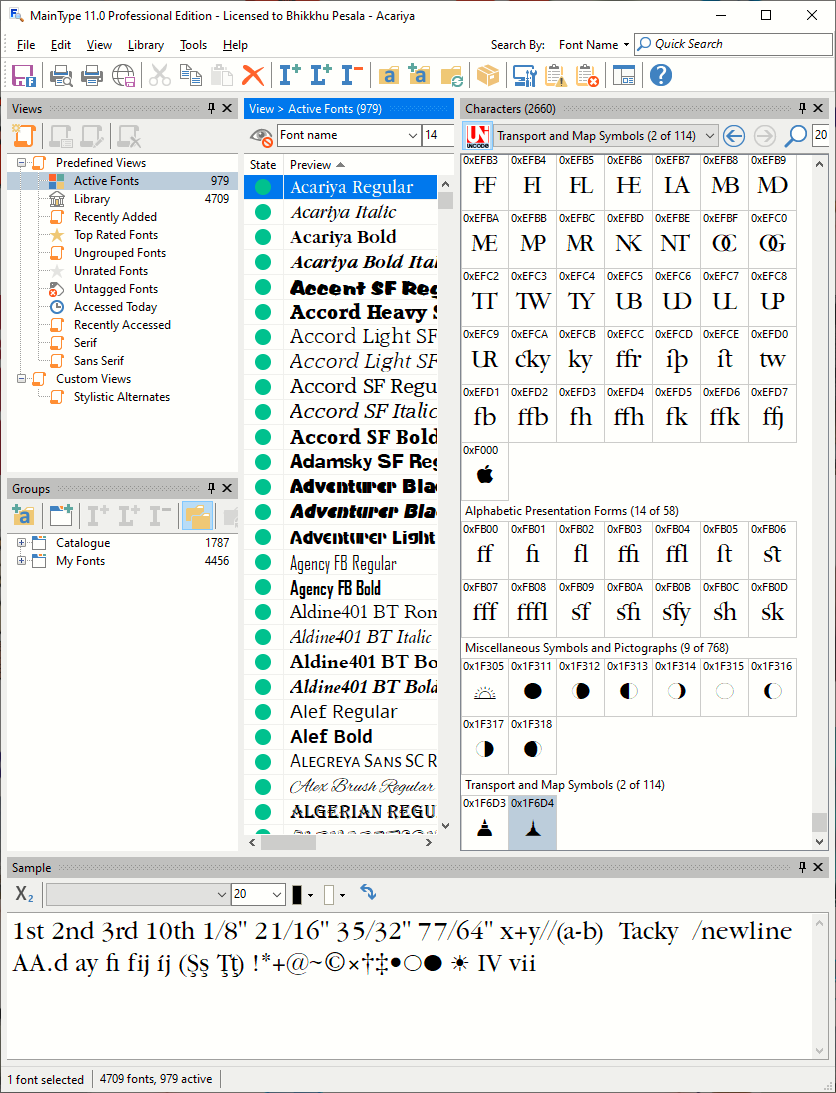Screen dimensions: 836x1093
Task: Go back with the left arrow in Characters
Action: [734, 136]
